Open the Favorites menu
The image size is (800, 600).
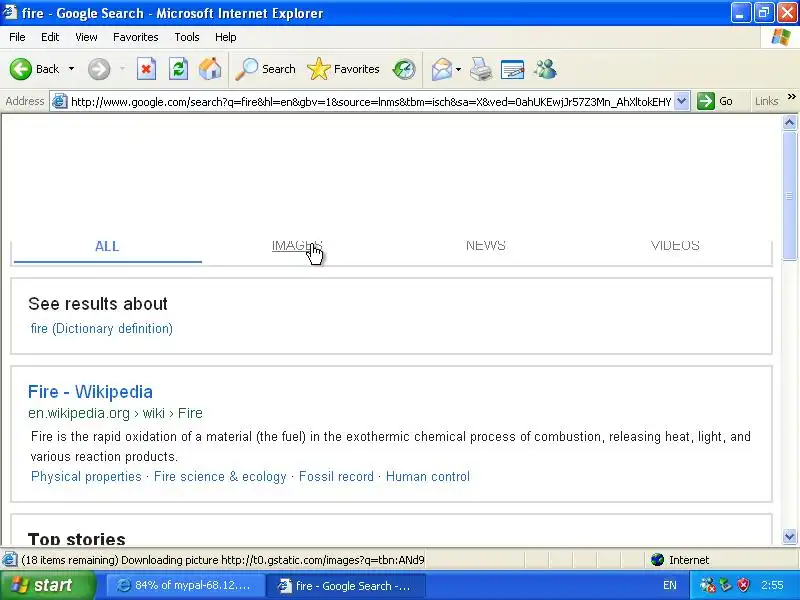click(136, 37)
